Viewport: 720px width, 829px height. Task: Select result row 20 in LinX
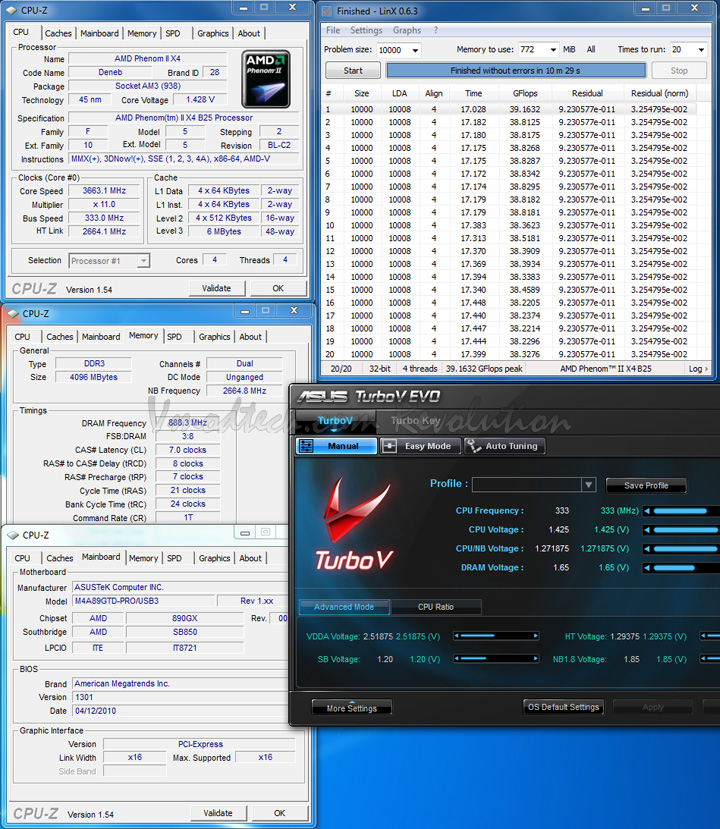pos(509,354)
